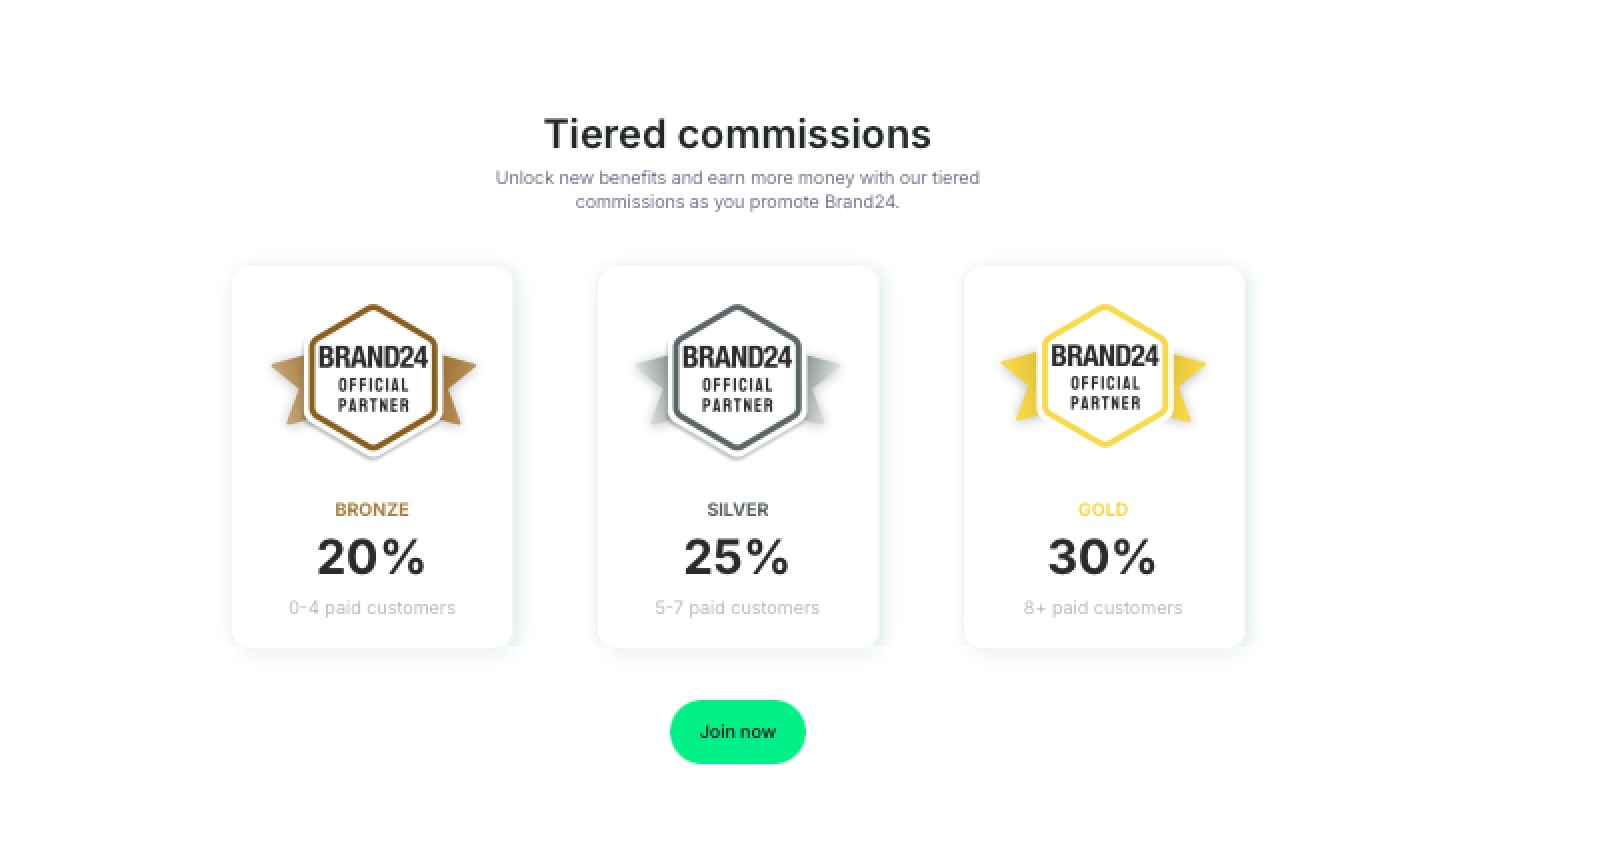Select the BRONZE tier label

coord(372,509)
